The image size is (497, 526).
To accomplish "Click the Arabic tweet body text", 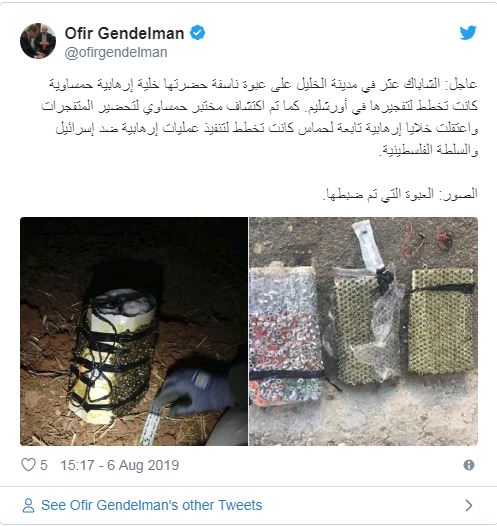I will [x=260, y=117].
